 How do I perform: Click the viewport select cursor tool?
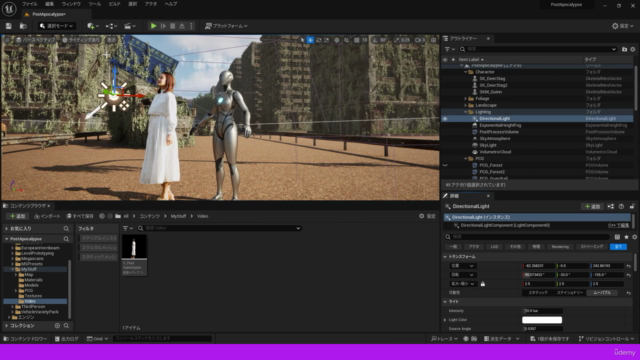click(302, 40)
